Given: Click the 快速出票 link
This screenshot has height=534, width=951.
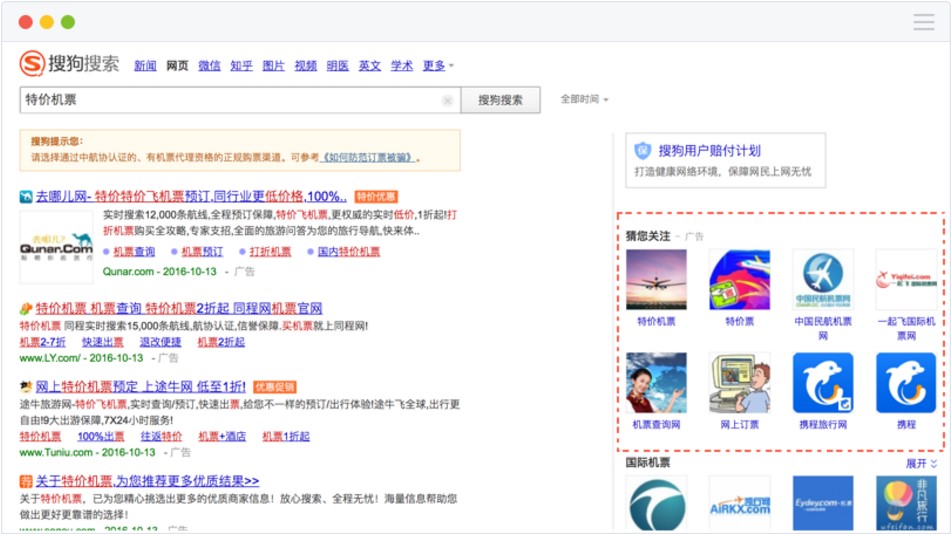Looking at the screenshot, I should [102, 342].
